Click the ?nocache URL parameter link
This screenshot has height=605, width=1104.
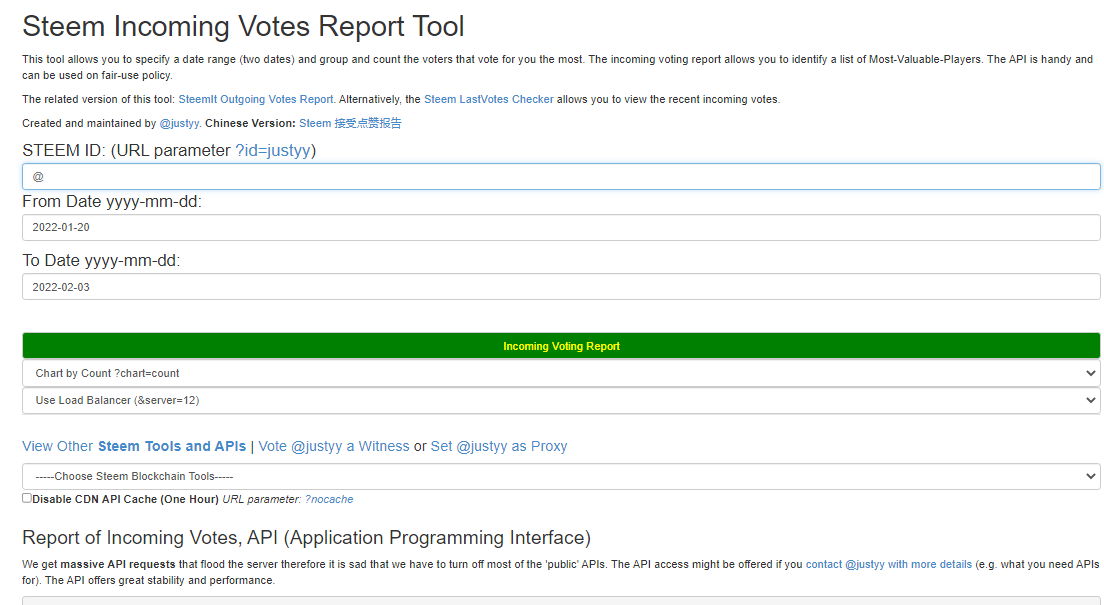(329, 499)
